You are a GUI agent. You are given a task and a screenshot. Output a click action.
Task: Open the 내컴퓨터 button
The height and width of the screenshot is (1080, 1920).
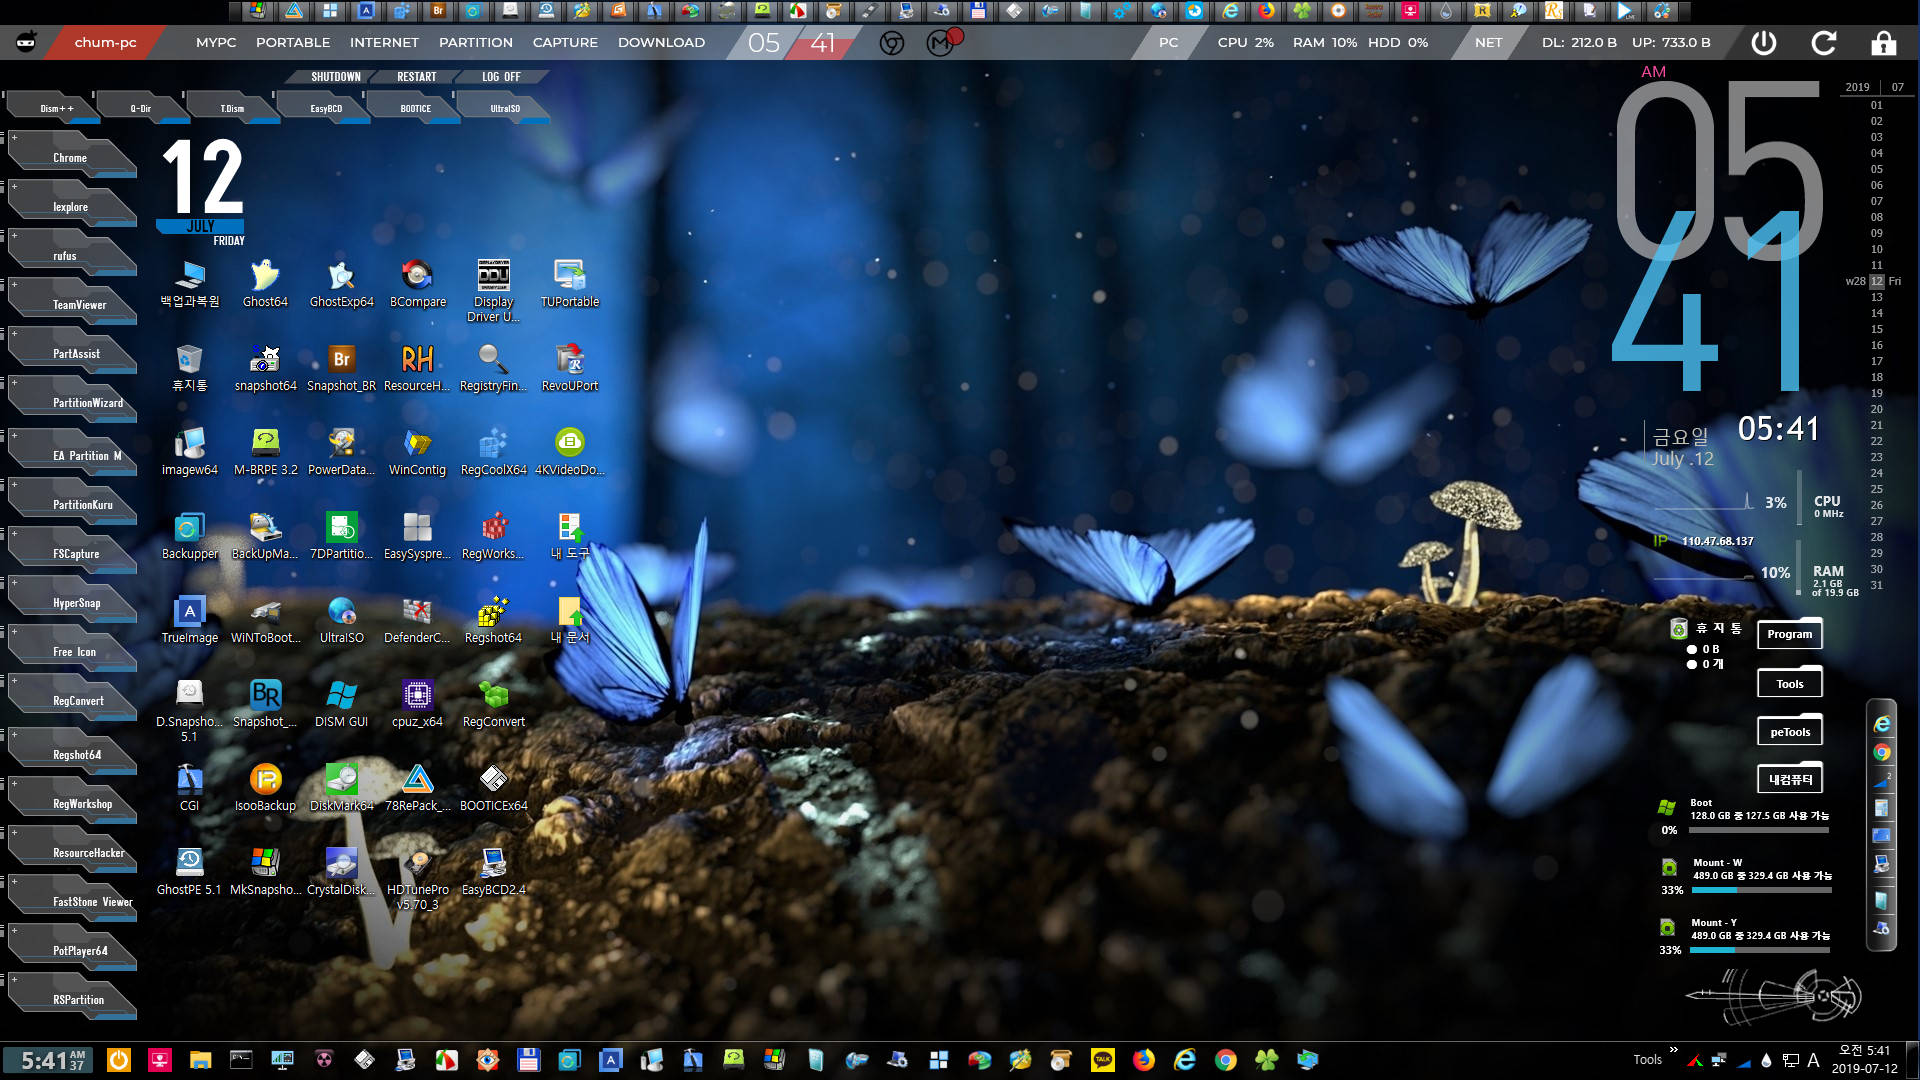(x=1790, y=779)
